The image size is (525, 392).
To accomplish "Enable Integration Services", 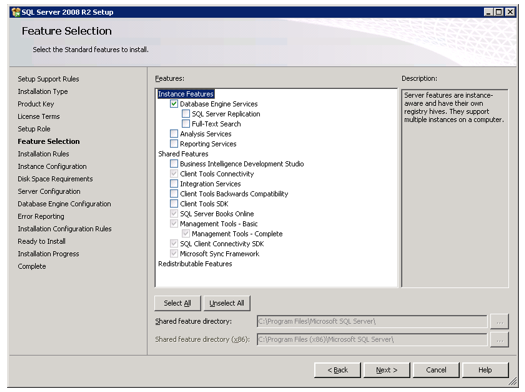I will 174,184.
